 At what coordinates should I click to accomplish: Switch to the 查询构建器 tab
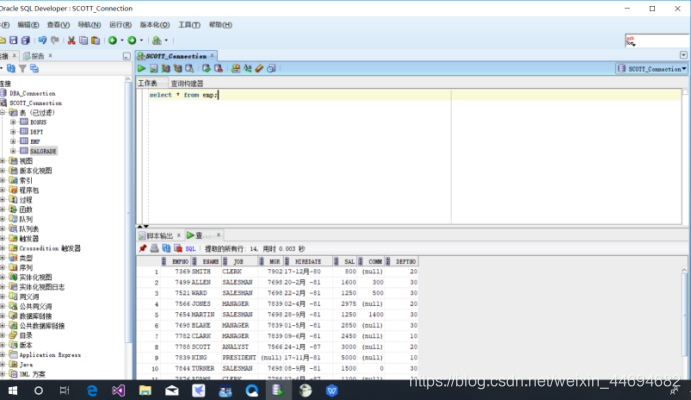tap(187, 83)
